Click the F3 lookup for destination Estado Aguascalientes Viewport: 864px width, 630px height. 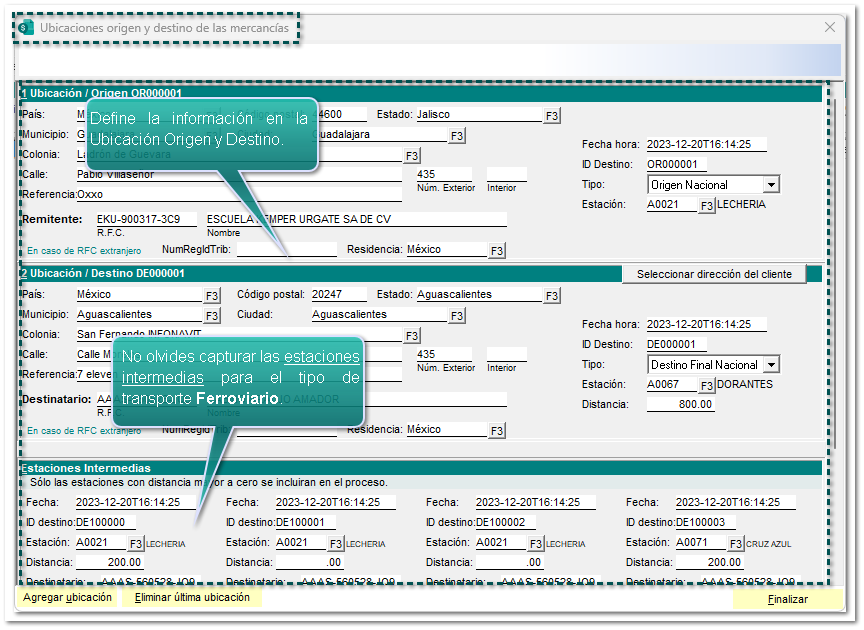pos(552,296)
